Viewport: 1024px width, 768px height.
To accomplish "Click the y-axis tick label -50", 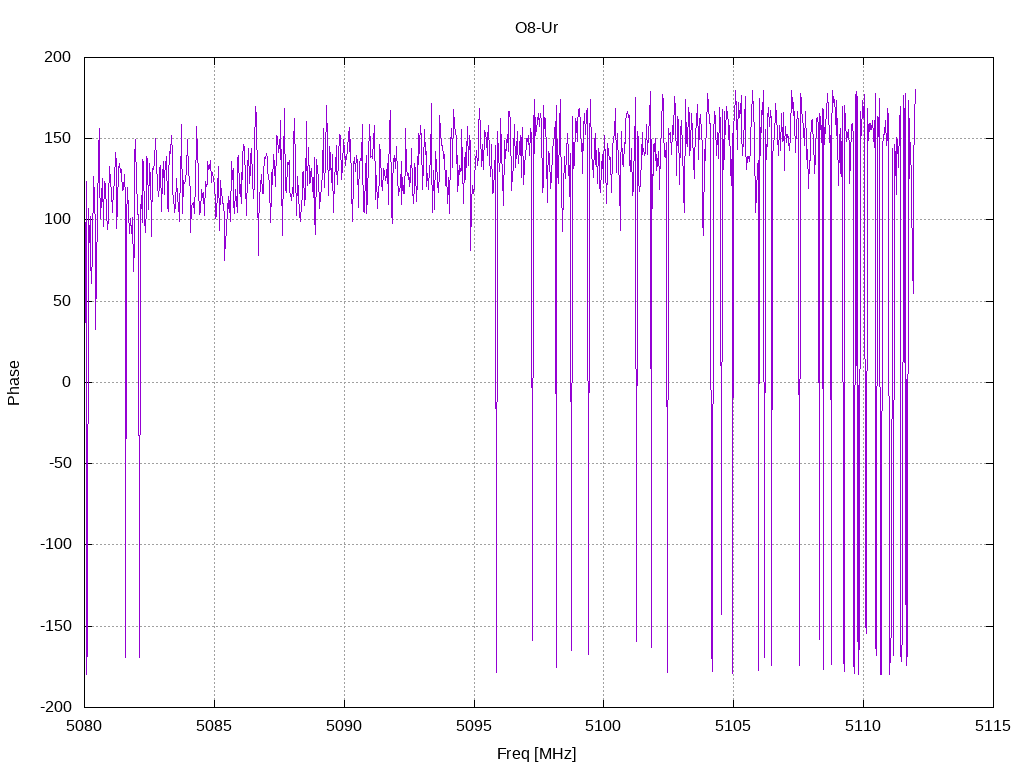I will coord(60,463).
